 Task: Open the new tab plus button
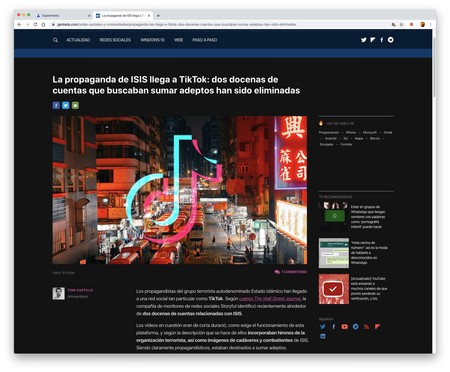click(158, 15)
